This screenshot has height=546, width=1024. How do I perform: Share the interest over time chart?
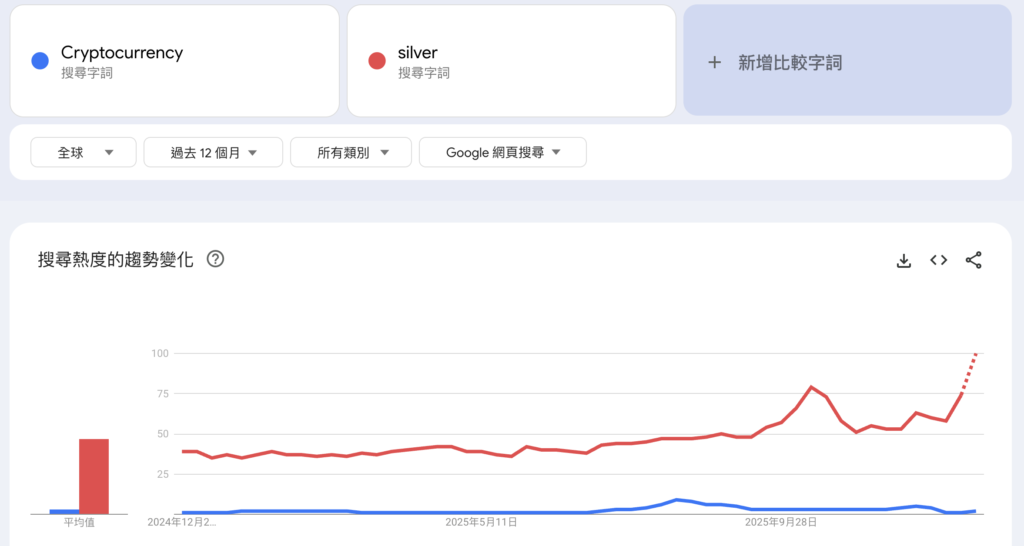pos(973,260)
